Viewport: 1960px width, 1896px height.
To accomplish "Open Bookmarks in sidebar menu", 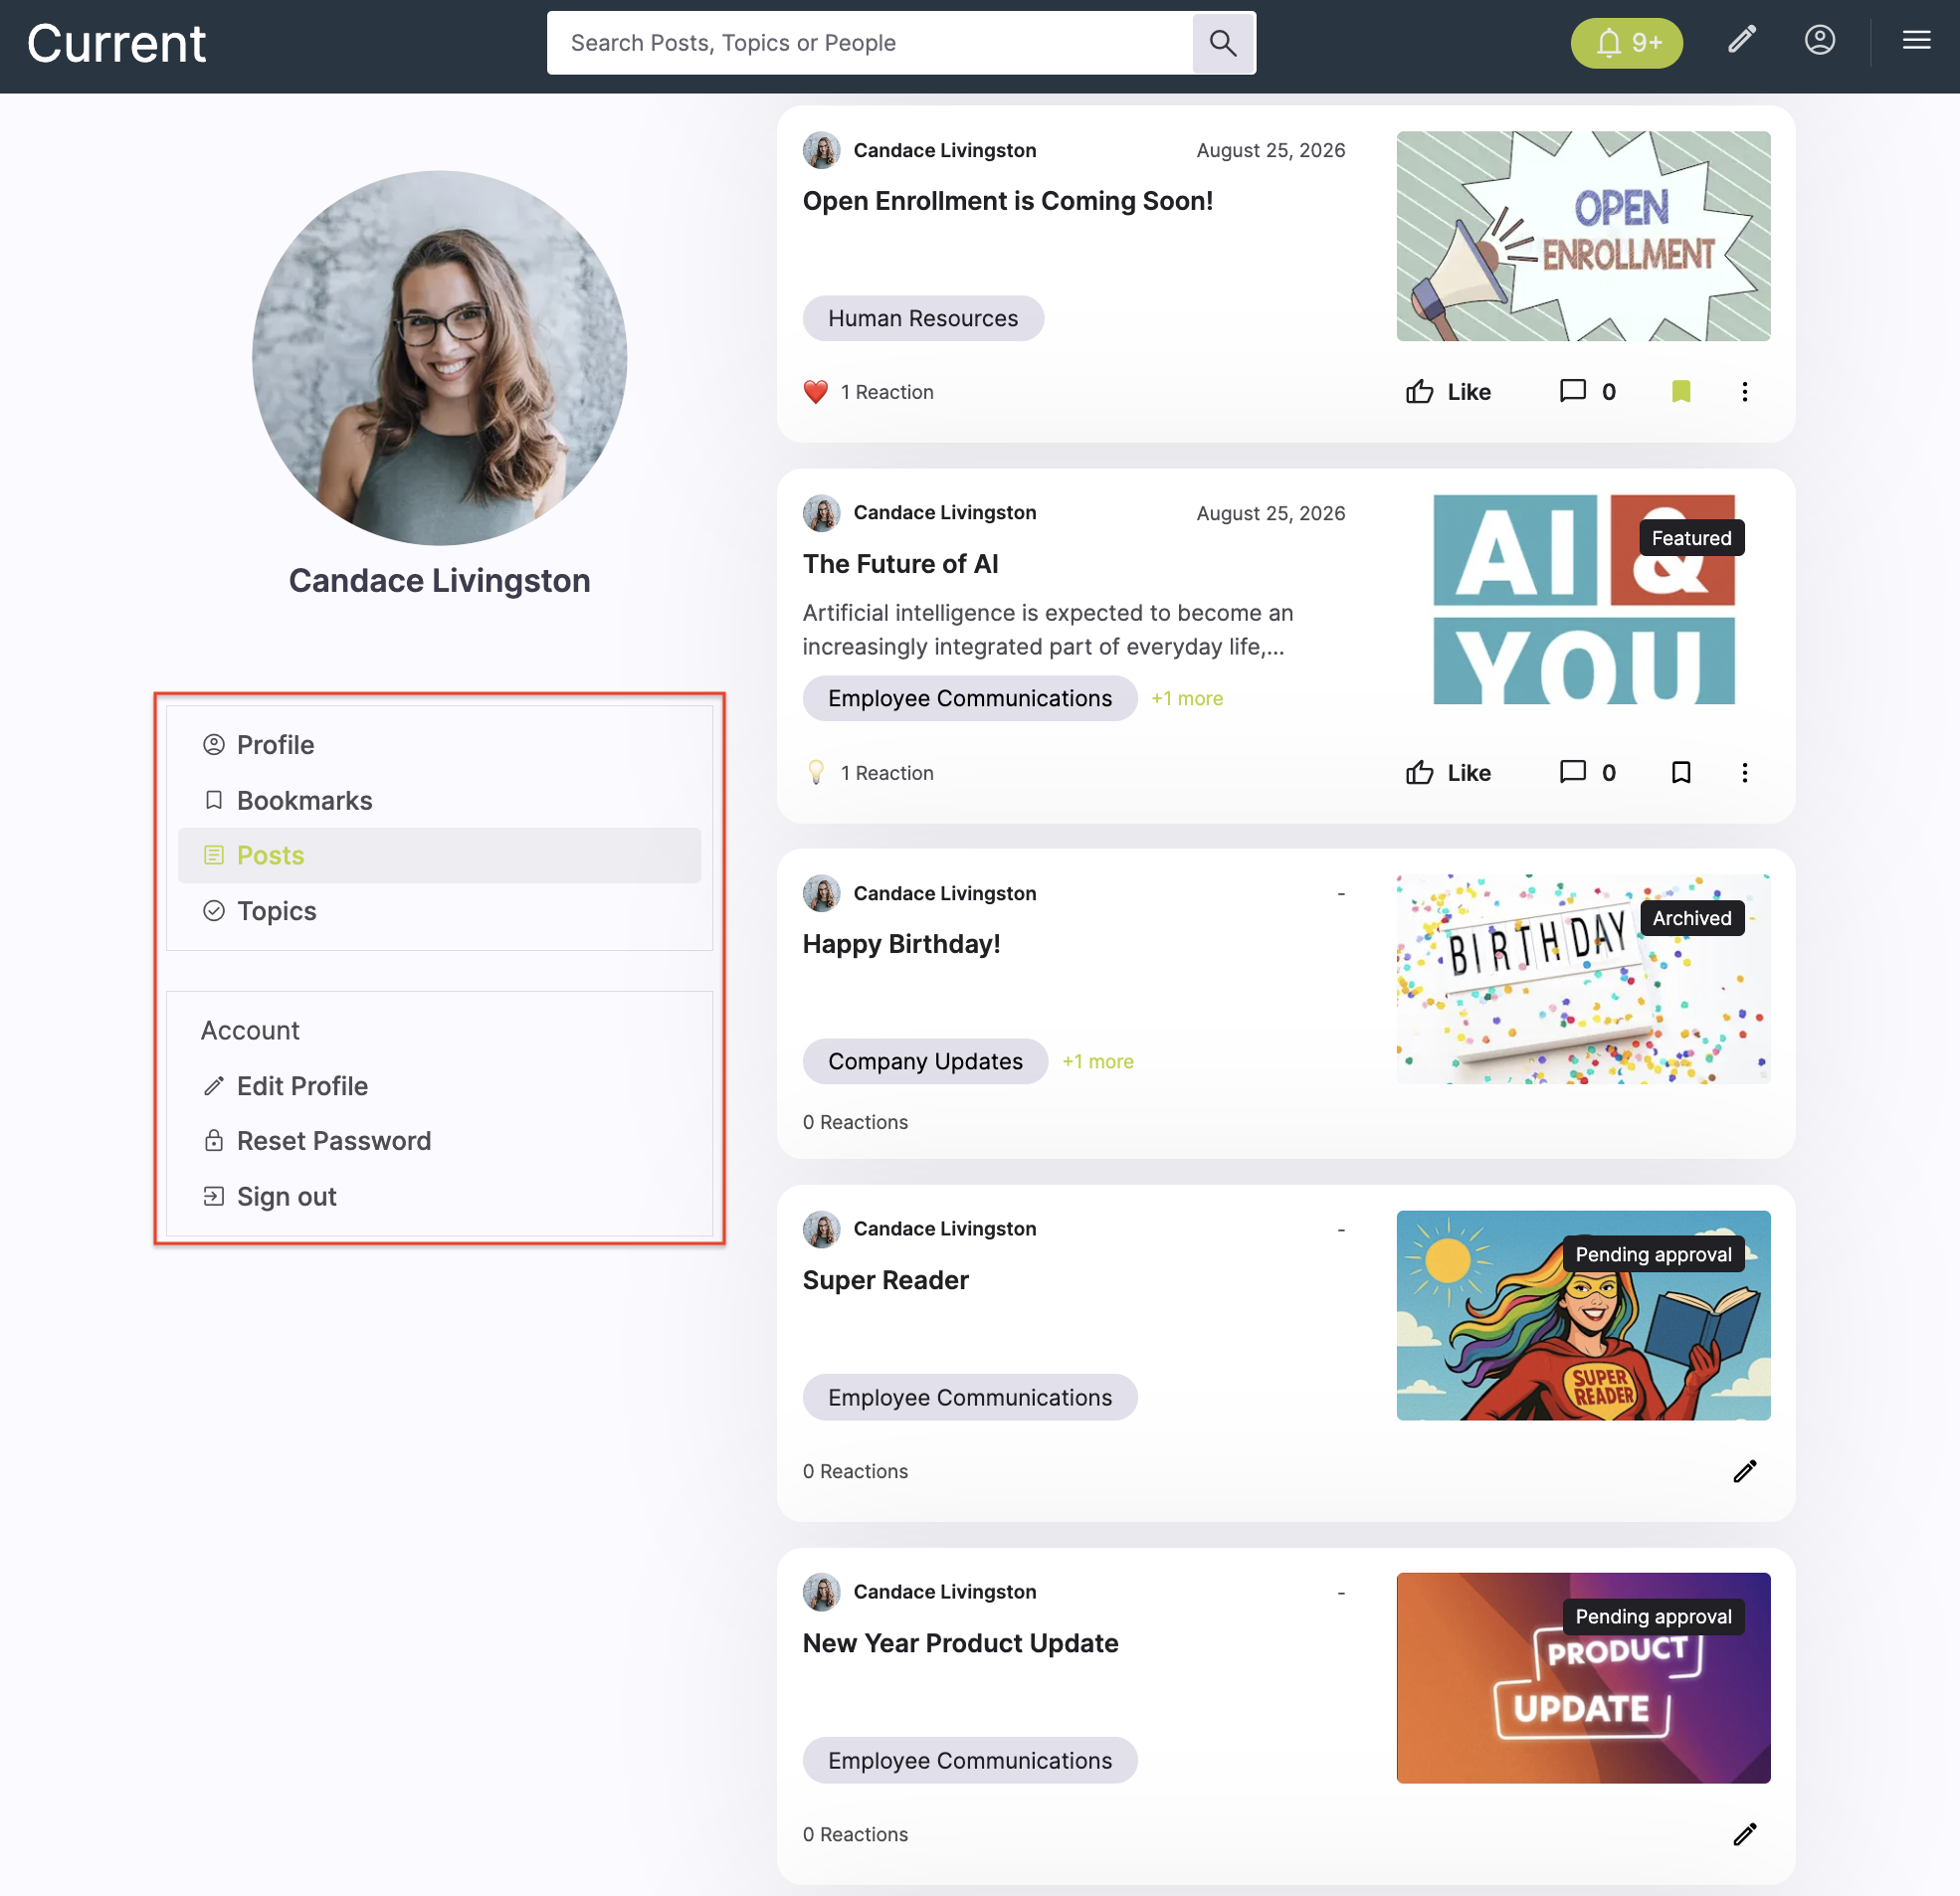I will pos(439,801).
